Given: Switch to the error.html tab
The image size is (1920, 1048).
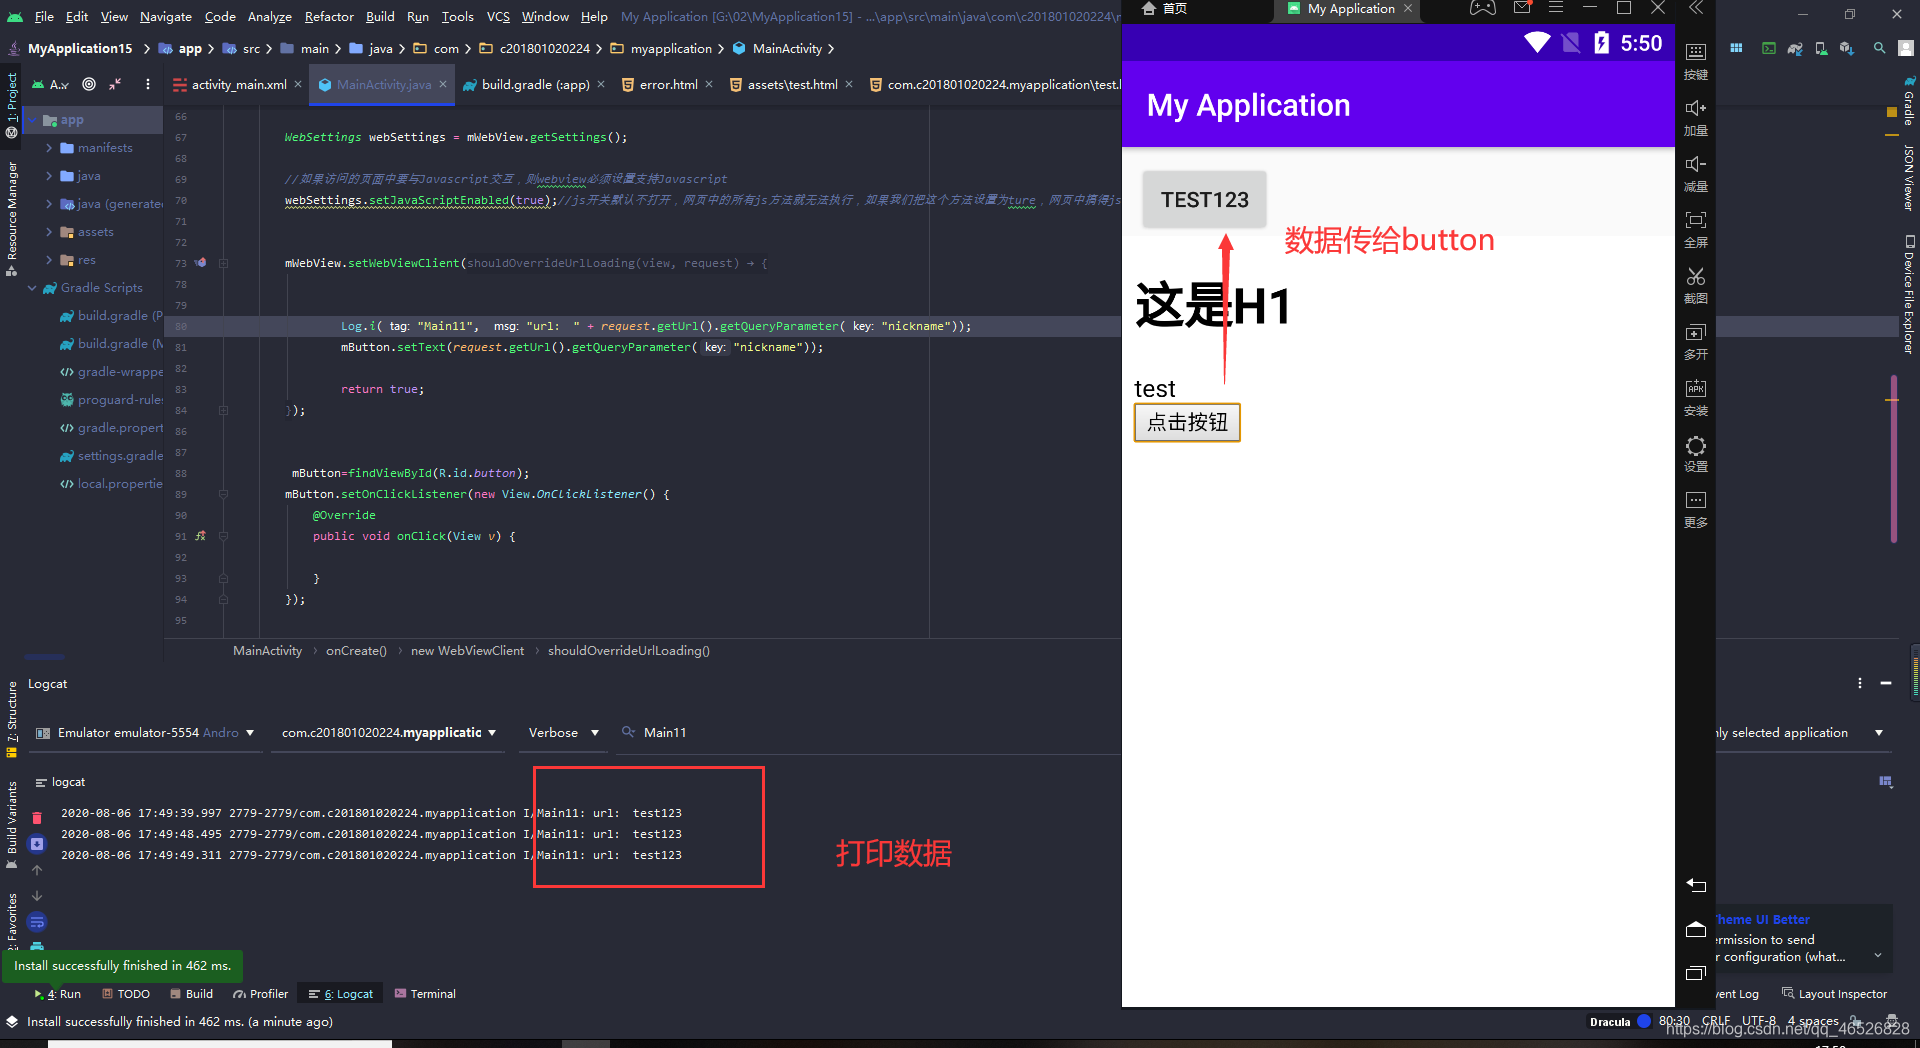Looking at the screenshot, I should click(x=668, y=85).
